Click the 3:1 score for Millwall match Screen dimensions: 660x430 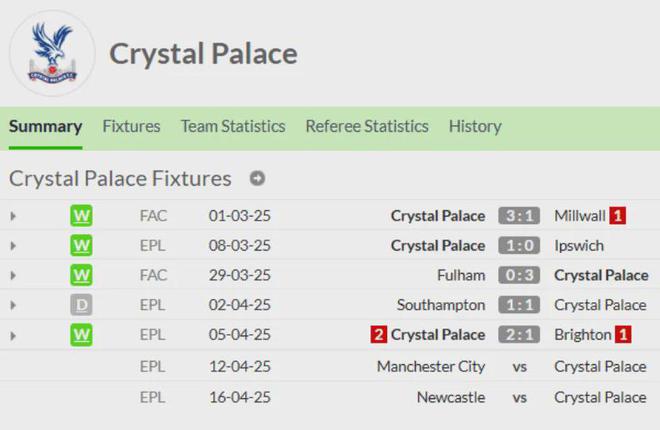[x=519, y=216]
